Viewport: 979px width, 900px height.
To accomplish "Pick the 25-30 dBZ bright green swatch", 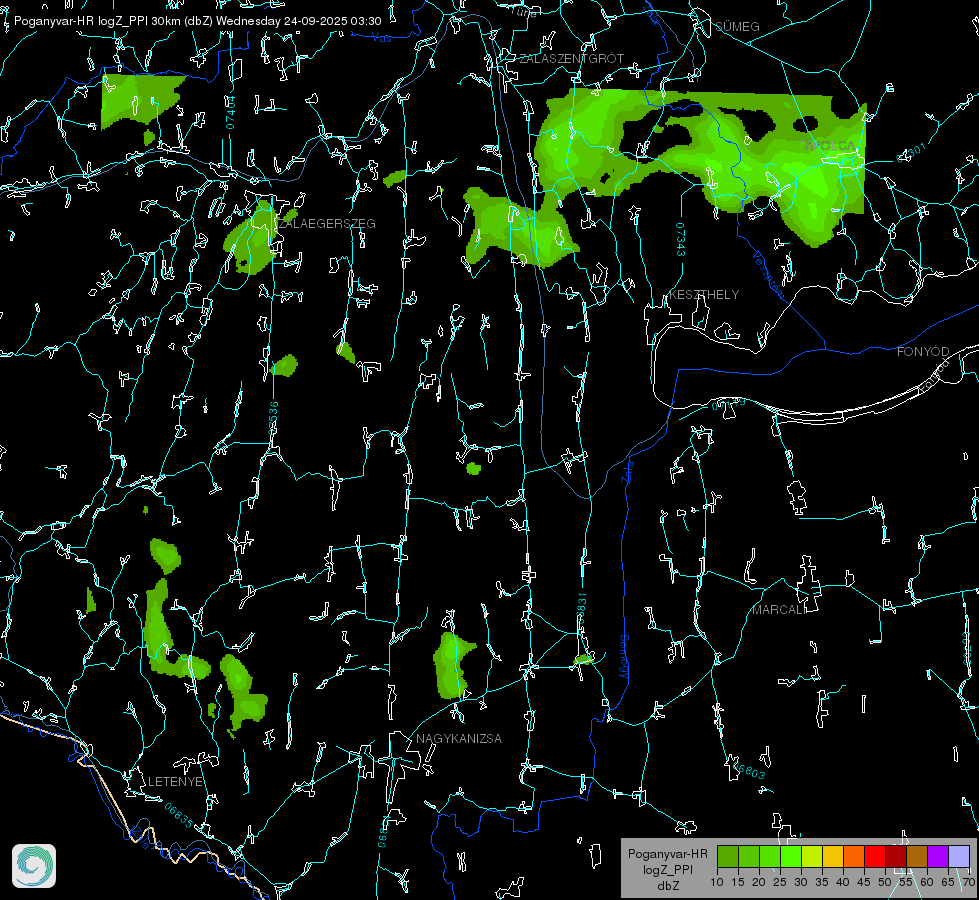I will click(791, 856).
